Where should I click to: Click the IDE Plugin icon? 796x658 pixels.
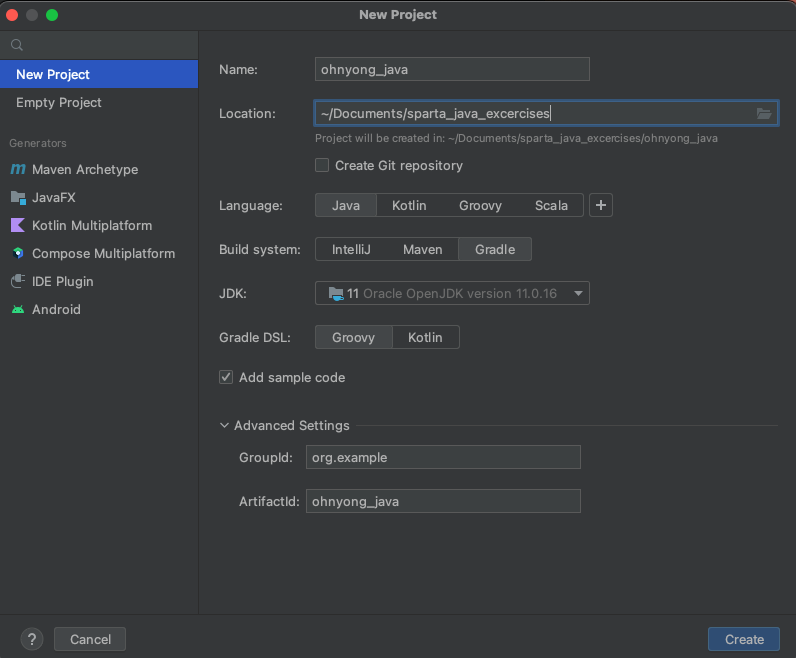(x=18, y=281)
